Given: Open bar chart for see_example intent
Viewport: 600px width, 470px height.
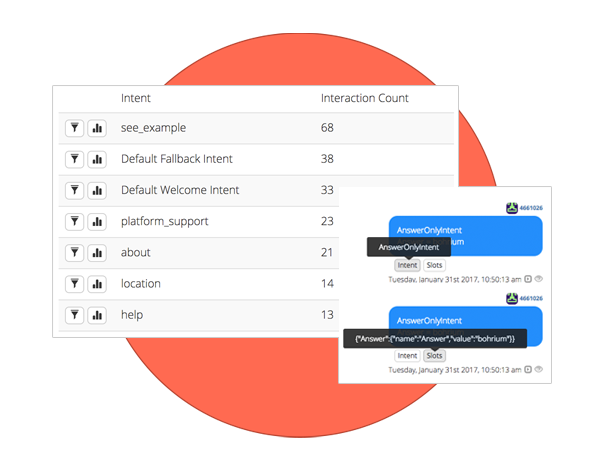Looking at the screenshot, I should (97, 128).
